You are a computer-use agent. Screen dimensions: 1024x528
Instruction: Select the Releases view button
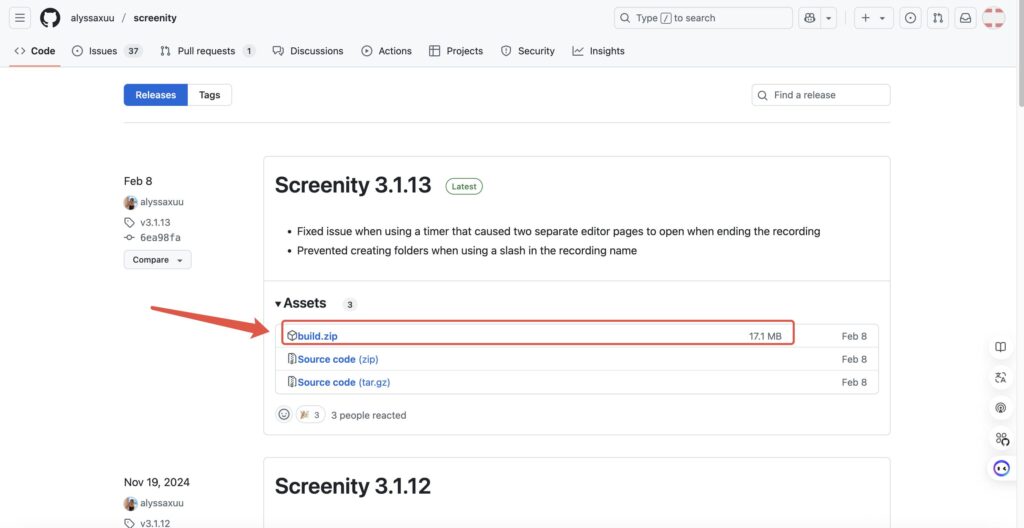pos(155,95)
